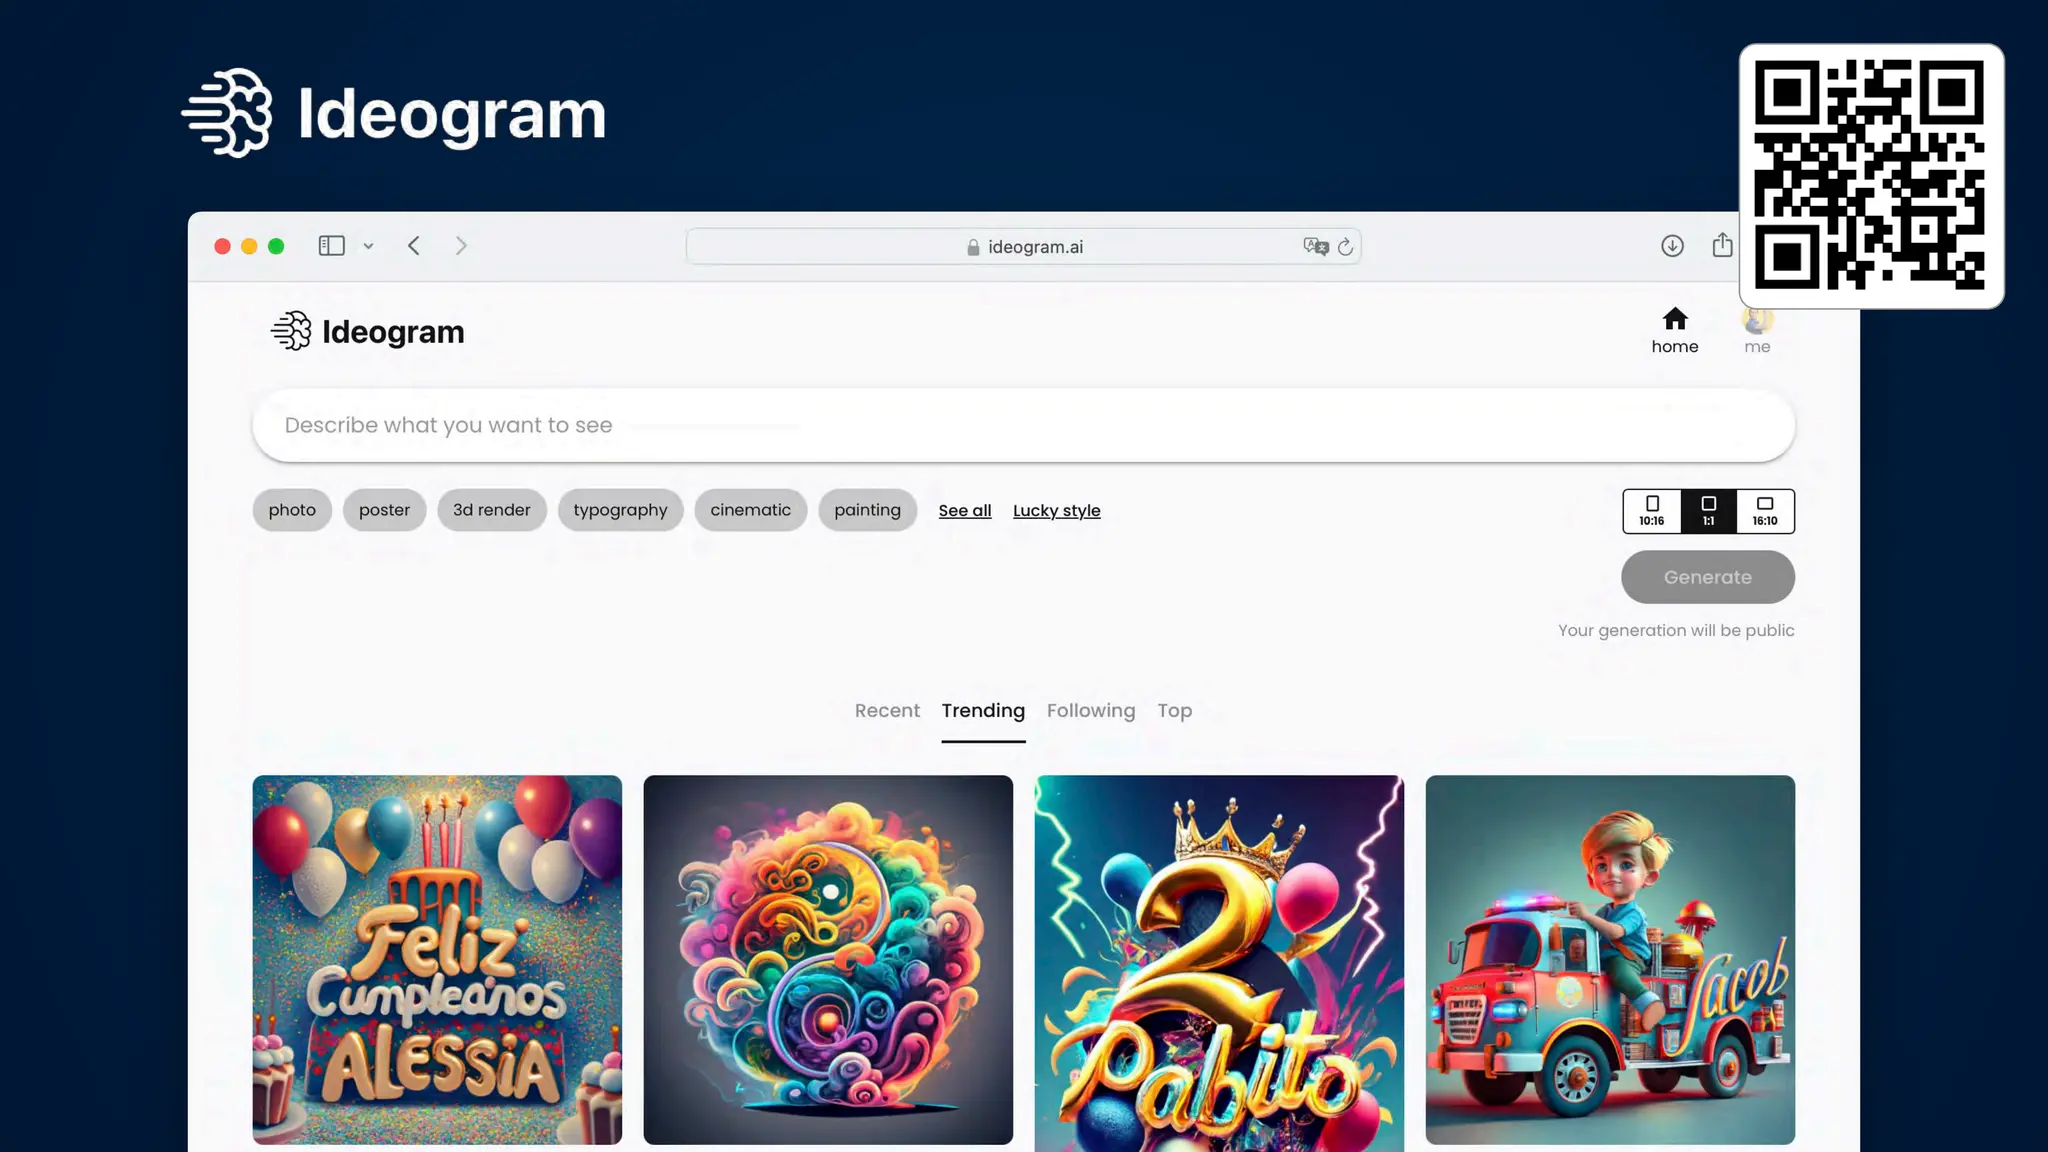Screen dimensions: 2048x1152
Task: Click the Lucky style link
Action: pos(1056,511)
